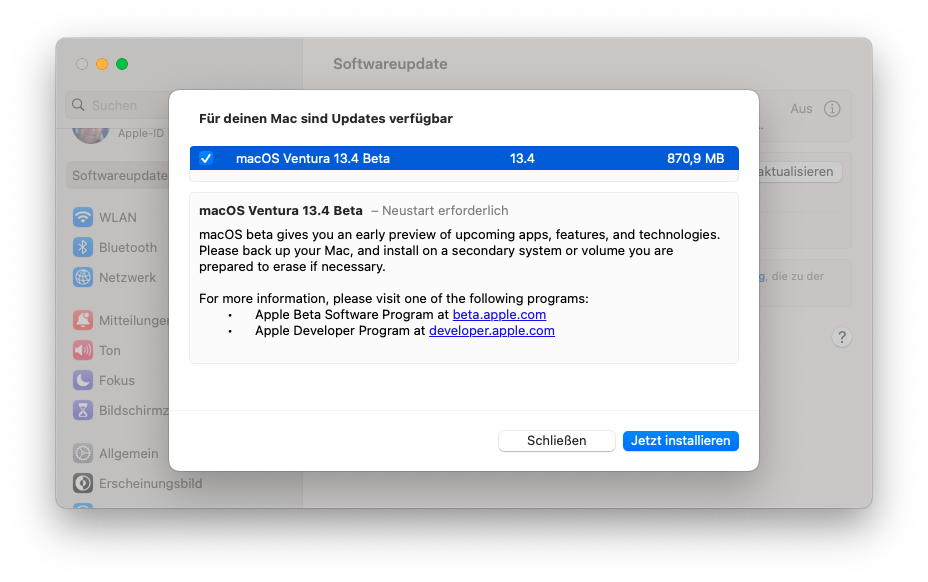This screenshot has width=928, height=582.
Task: Select the macOS Ventura 13.4 Beta update row
Action: 464,158
